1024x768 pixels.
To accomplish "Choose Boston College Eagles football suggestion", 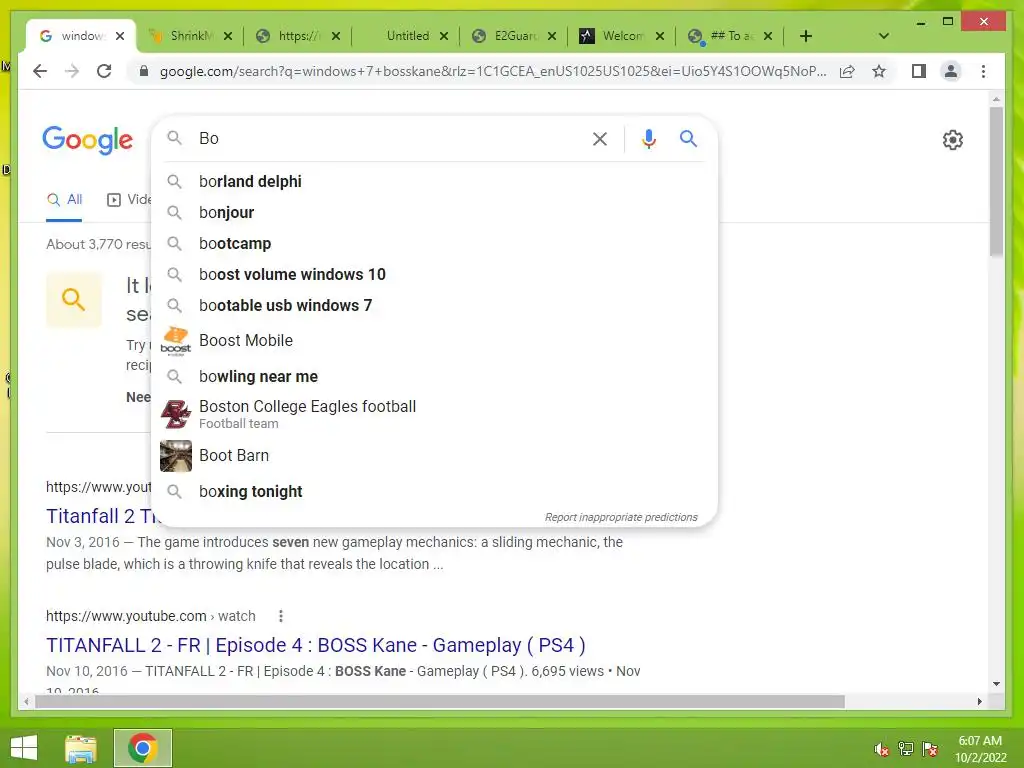I will [434, 414].
